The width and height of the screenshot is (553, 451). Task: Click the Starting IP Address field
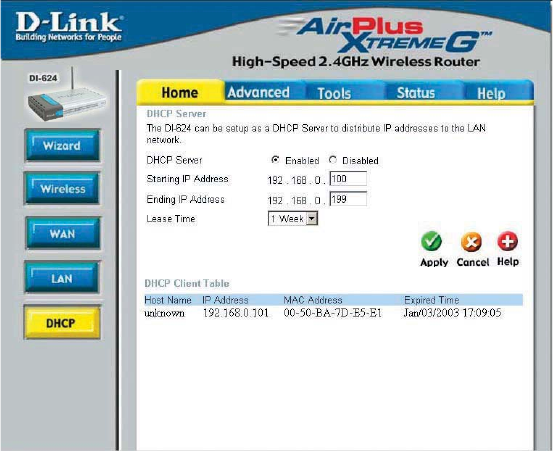348,179
